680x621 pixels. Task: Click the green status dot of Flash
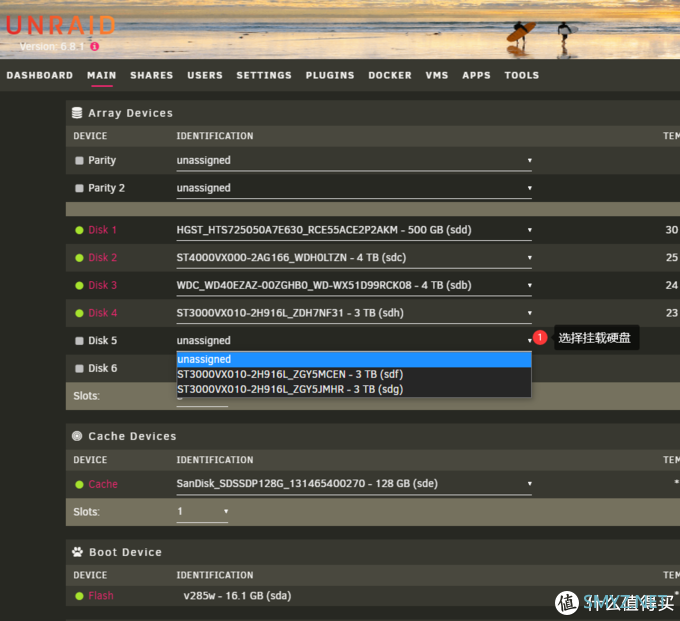coord(79,596)
